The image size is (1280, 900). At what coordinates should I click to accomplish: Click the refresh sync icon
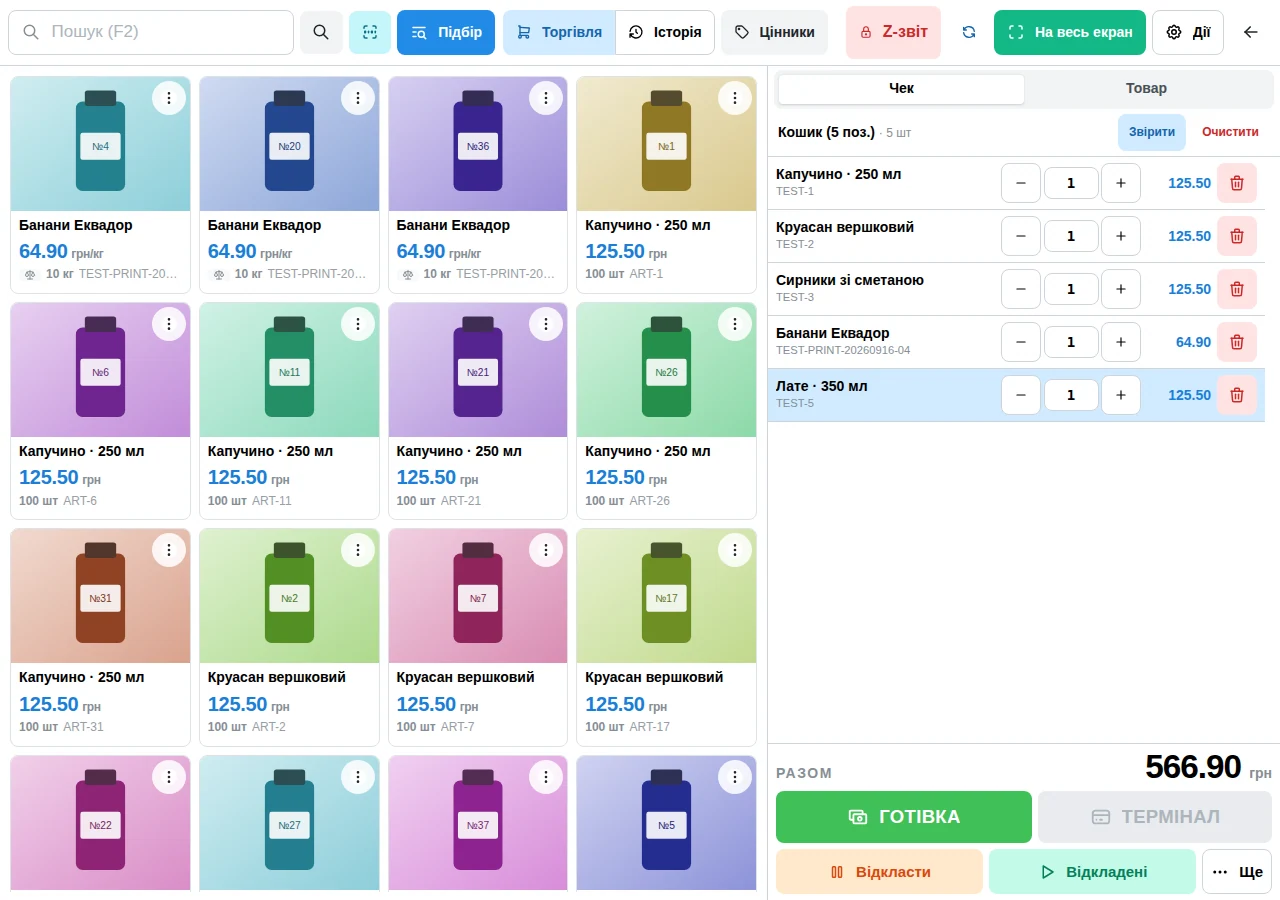pos(968,32)
